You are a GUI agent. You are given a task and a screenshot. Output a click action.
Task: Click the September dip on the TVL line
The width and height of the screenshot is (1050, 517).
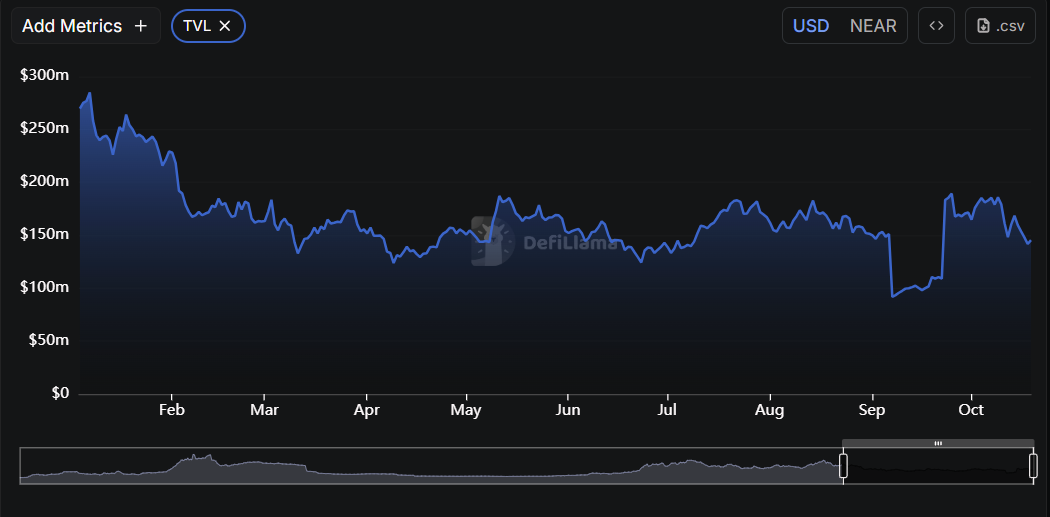pyautogui.click(x=893, y=296)
